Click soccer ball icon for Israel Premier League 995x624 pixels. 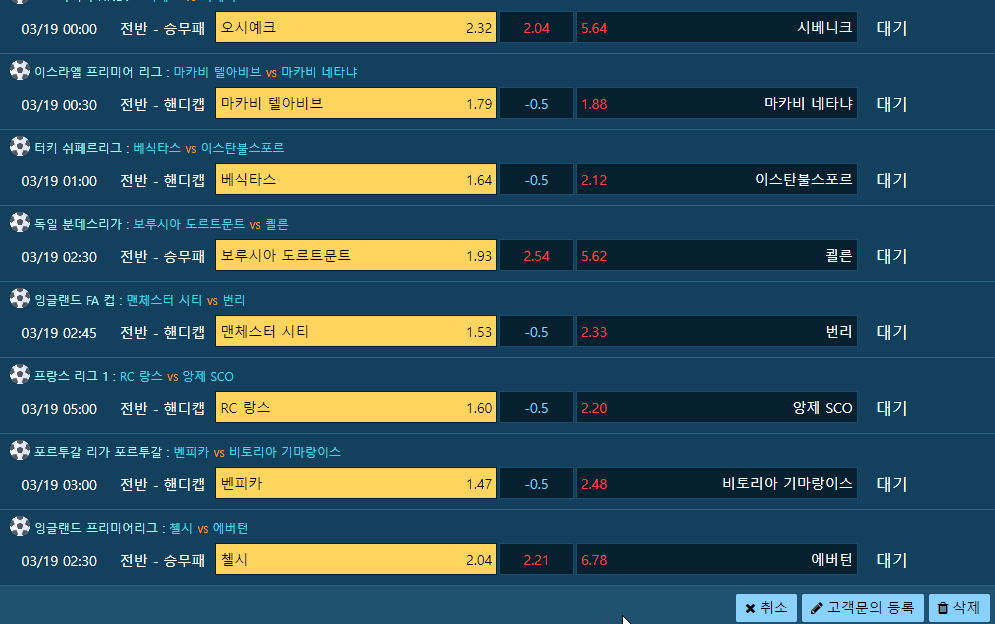(20, 70)
